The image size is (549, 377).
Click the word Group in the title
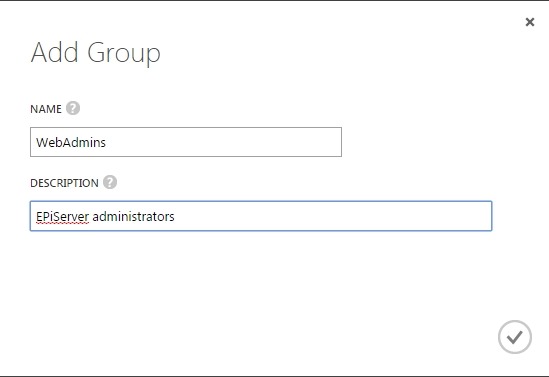(x=124, y=53)
